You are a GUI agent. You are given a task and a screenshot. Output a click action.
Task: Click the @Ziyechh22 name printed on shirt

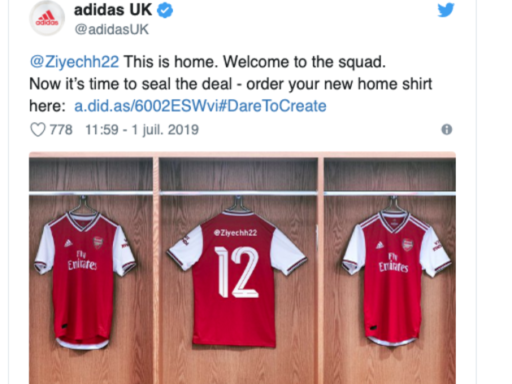point(235,233)
